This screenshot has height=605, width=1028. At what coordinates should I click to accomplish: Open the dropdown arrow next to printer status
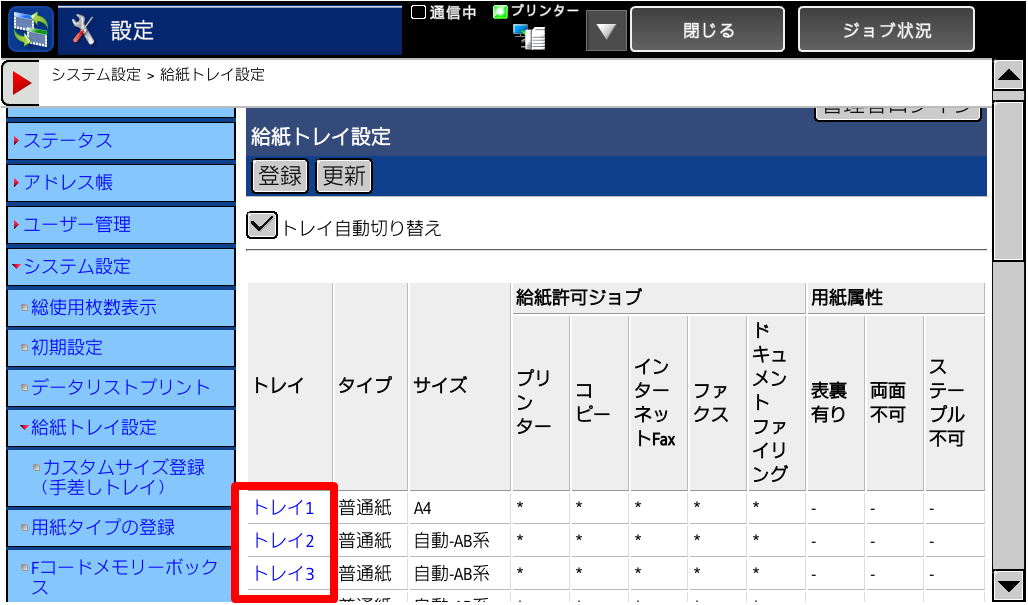pos(604,31)
